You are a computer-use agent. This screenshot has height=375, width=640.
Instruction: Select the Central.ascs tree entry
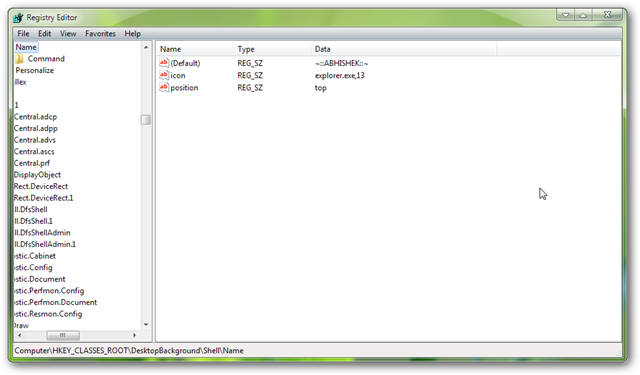34,151
